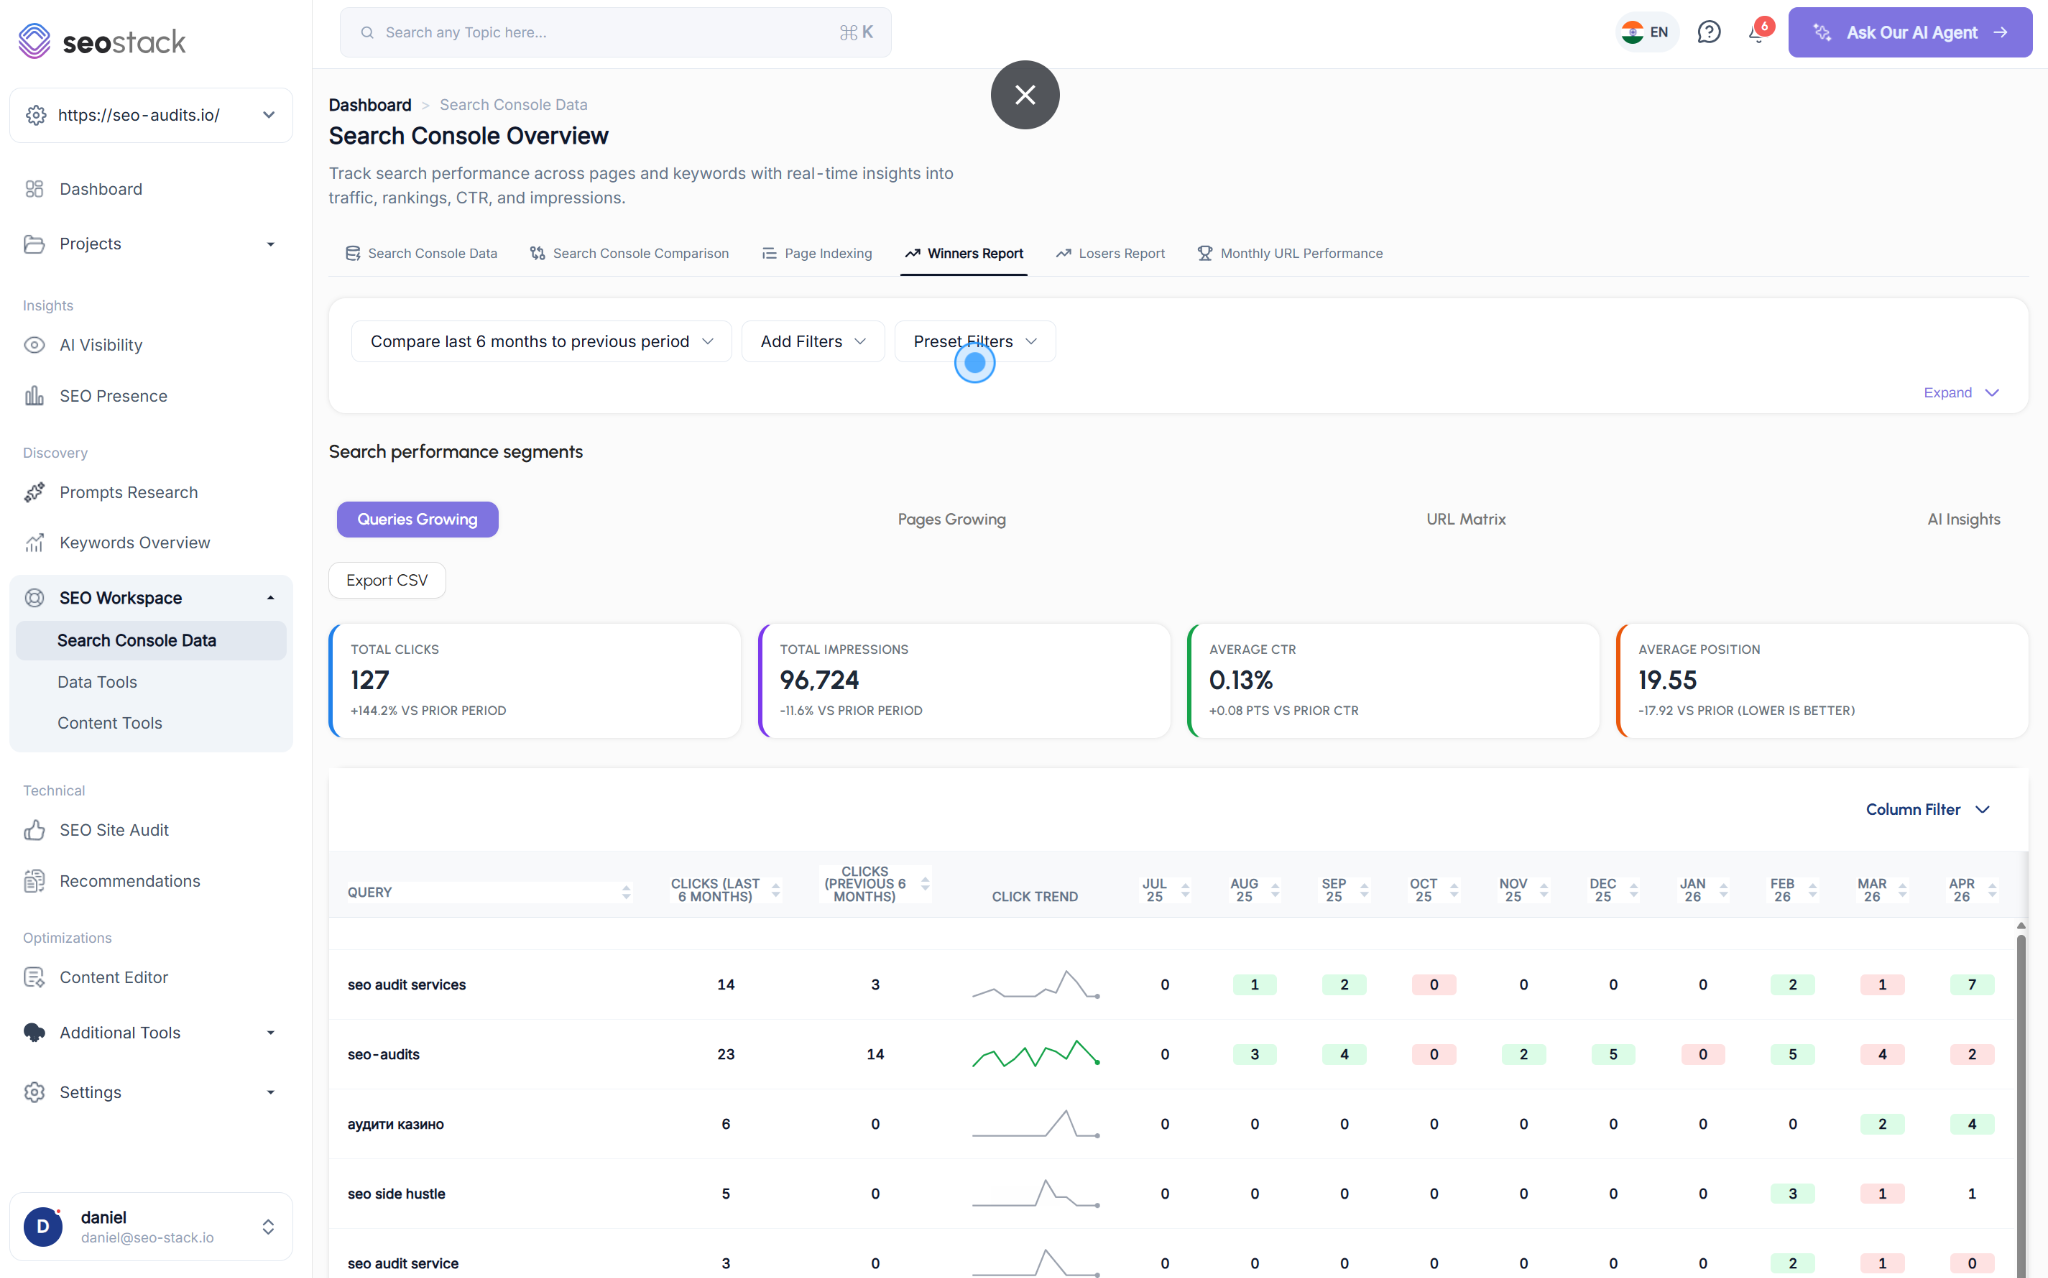Open the compare period dropdown
This screenshot has width=2048, height=1278.
pyautogui.click(x=541, y=341)
